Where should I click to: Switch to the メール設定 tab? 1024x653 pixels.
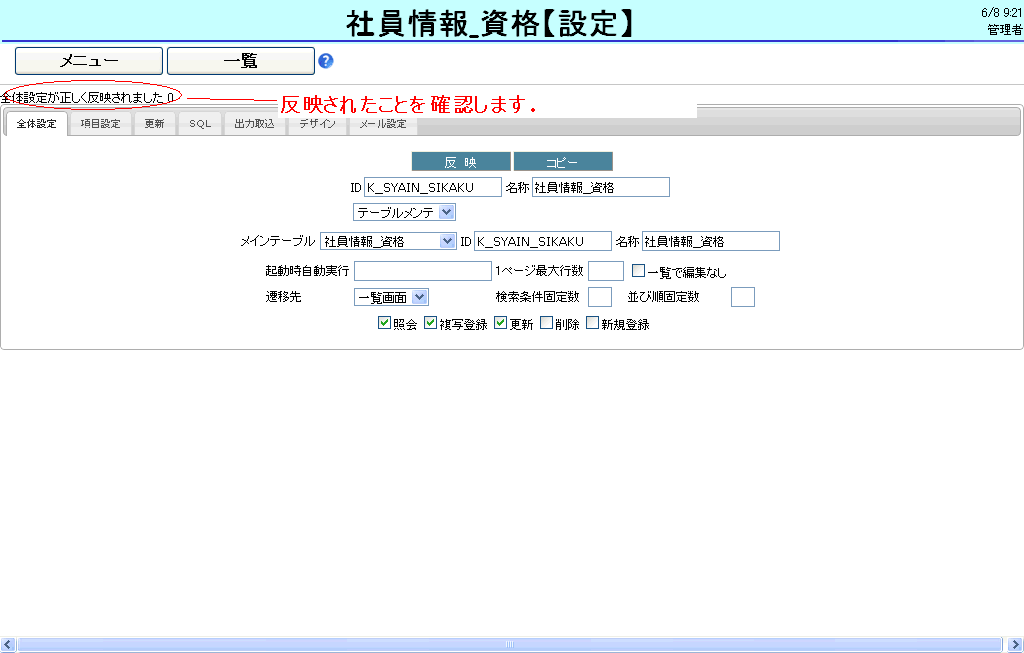point(383,124)
